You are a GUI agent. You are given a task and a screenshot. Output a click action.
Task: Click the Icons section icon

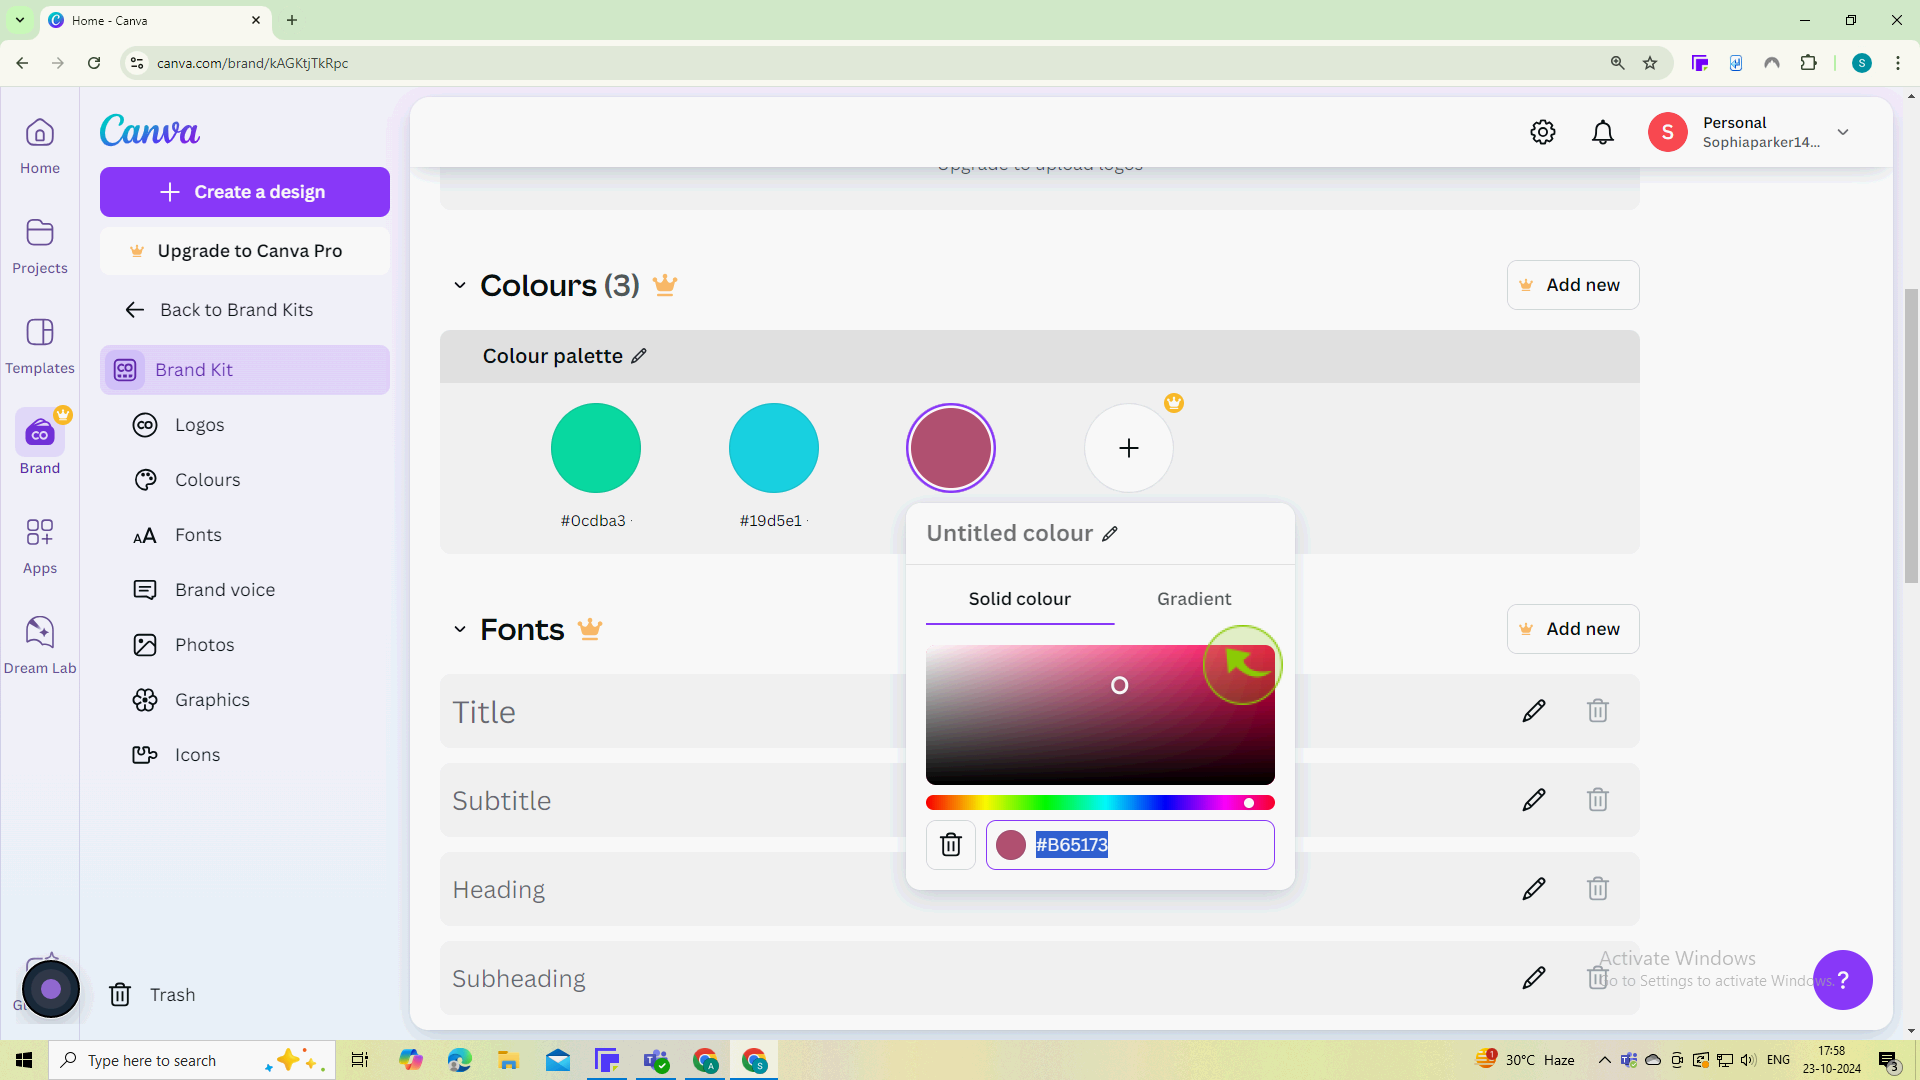pos(144,754)
